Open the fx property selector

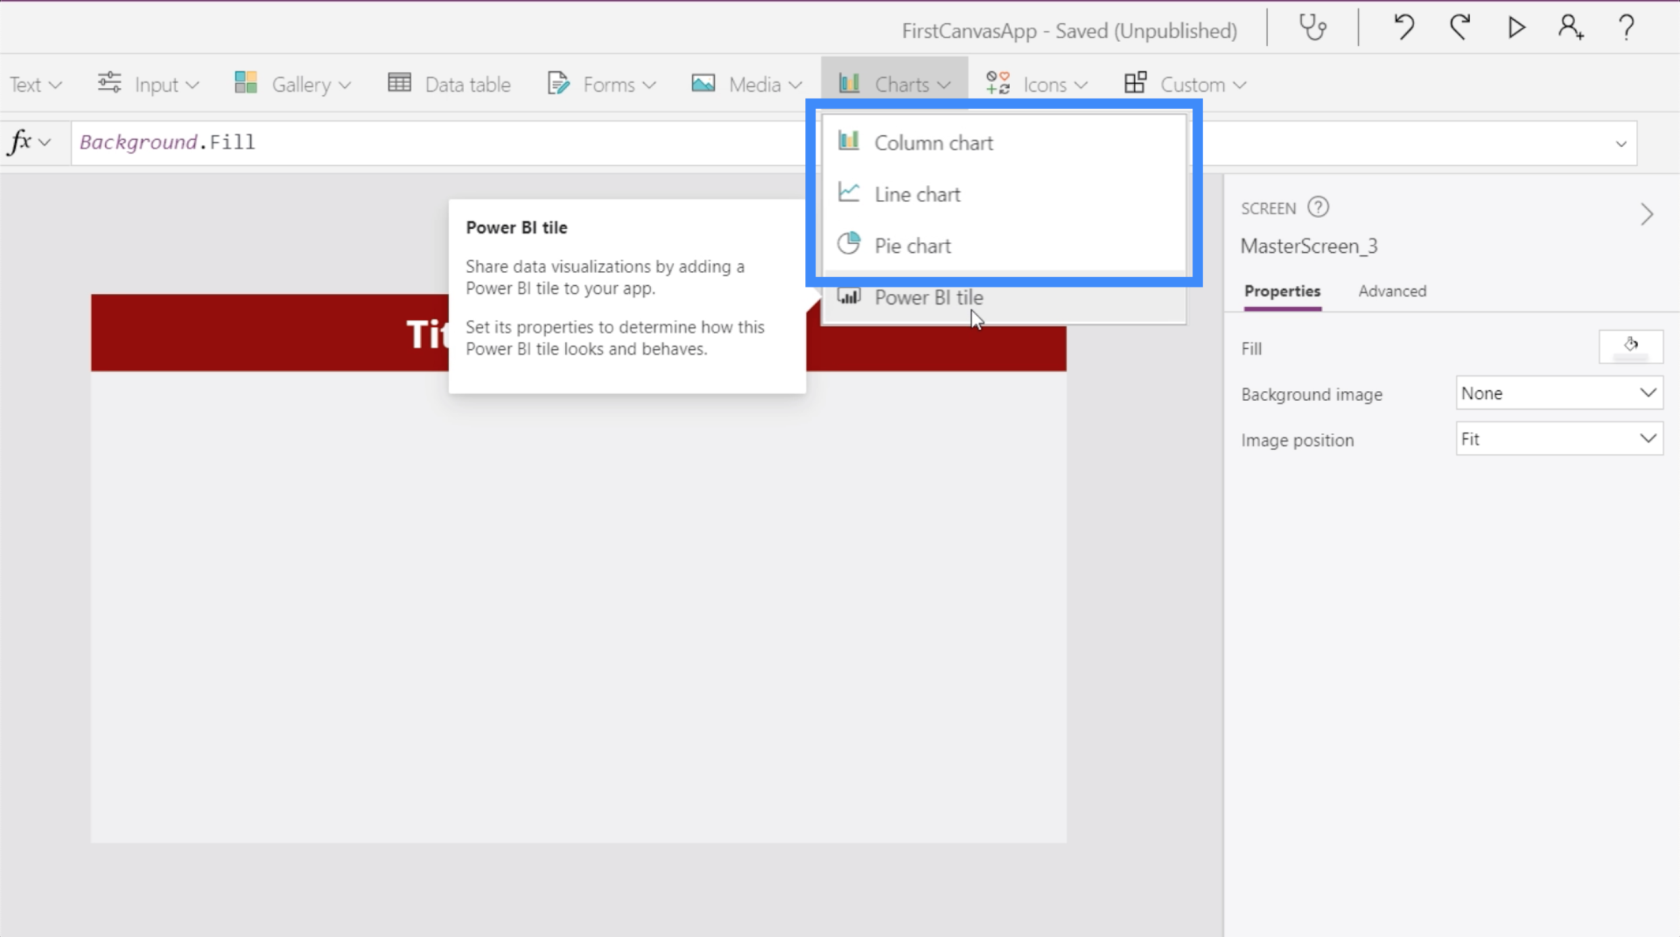(x=30, y=142)
